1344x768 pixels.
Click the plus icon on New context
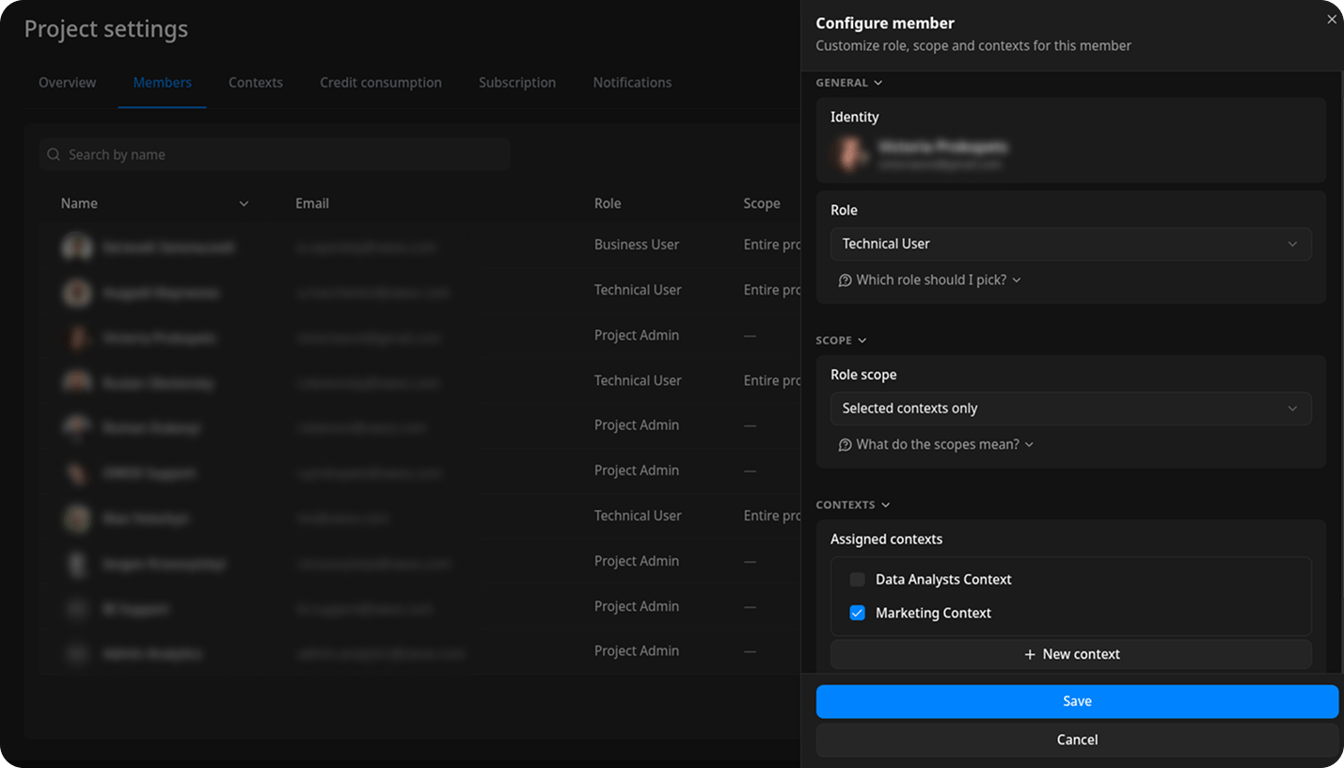pyautogui.click(x=1030, y=654)
